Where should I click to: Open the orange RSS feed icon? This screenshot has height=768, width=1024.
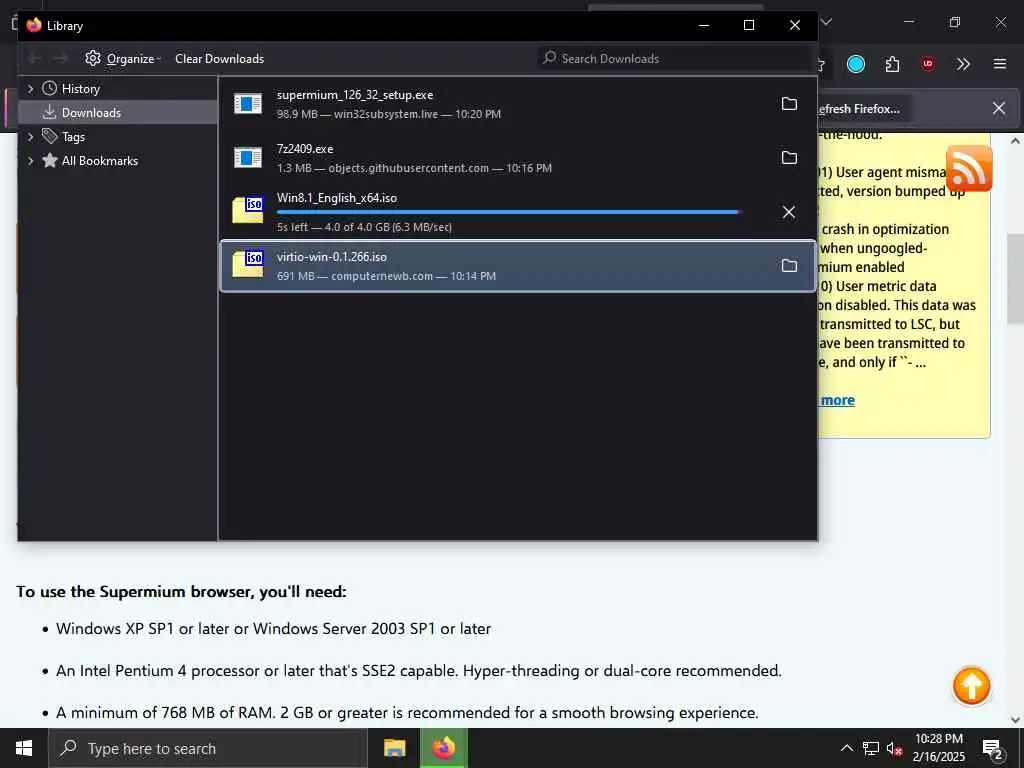[969, 168]
